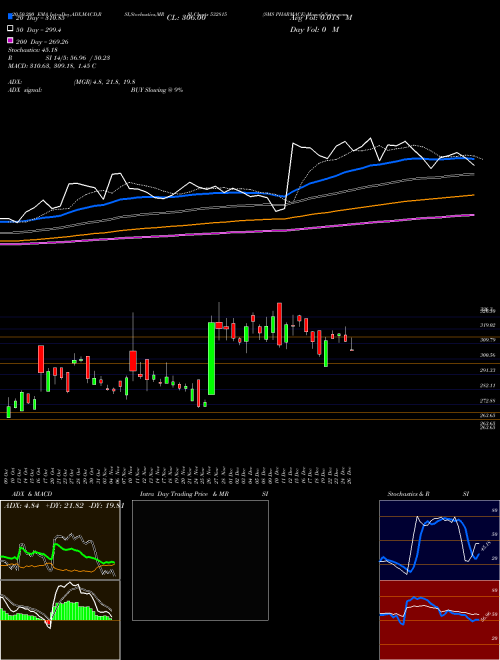Click the 'Stochastics & R' panel title

(x=408, y=494)
